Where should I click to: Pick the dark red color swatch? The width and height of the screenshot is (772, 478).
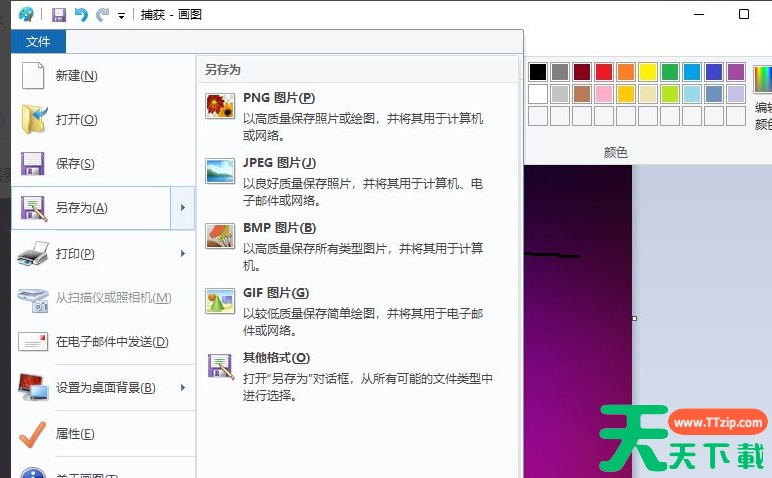pyautogui.click(x=582, y=72)
